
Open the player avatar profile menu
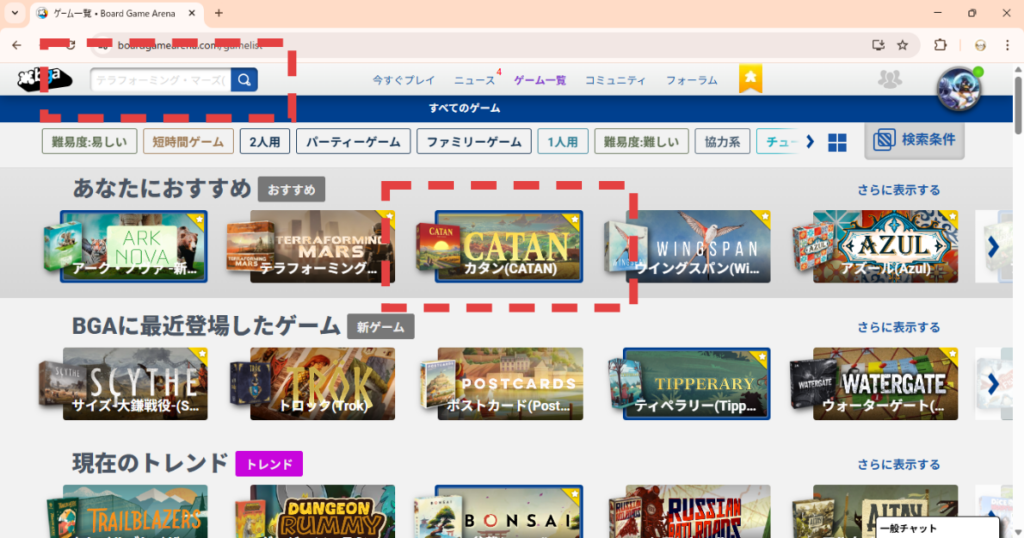[x=959, y=88]
